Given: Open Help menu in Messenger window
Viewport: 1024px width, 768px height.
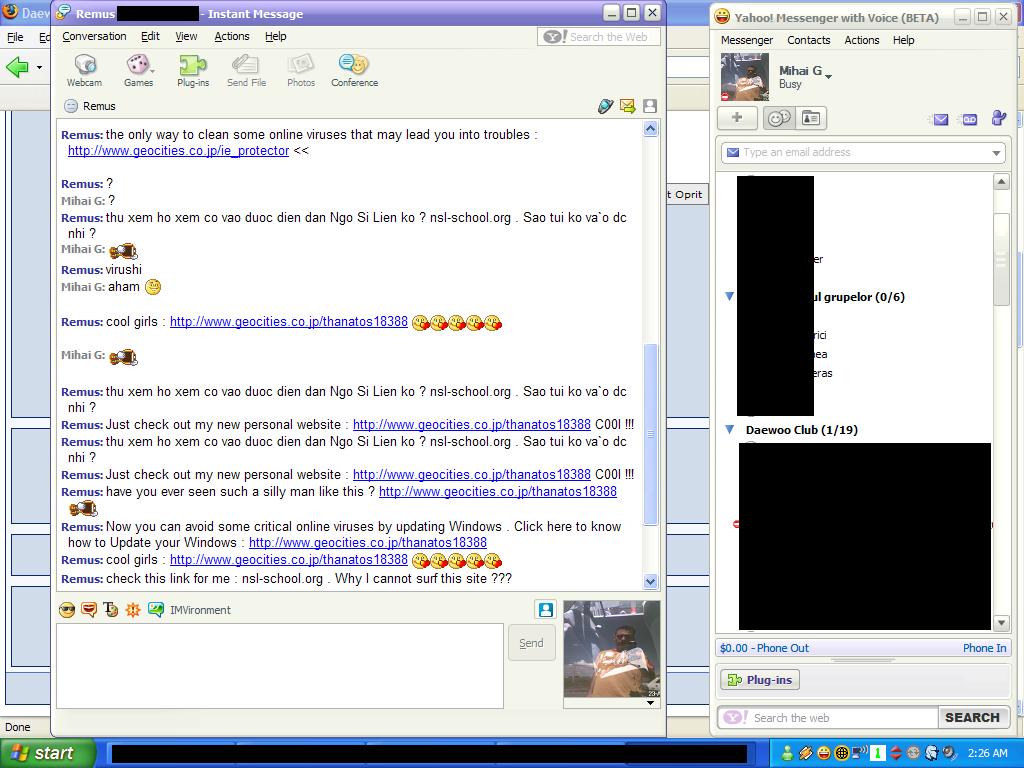Looking at the screenshot, I should tap(903, 40).
